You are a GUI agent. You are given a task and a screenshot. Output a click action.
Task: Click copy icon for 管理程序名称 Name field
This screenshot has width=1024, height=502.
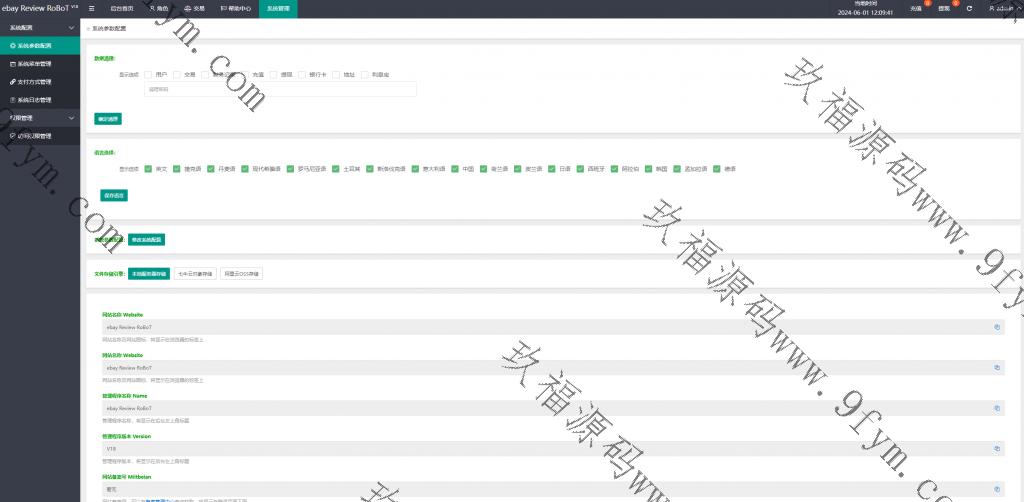point(996,408)
